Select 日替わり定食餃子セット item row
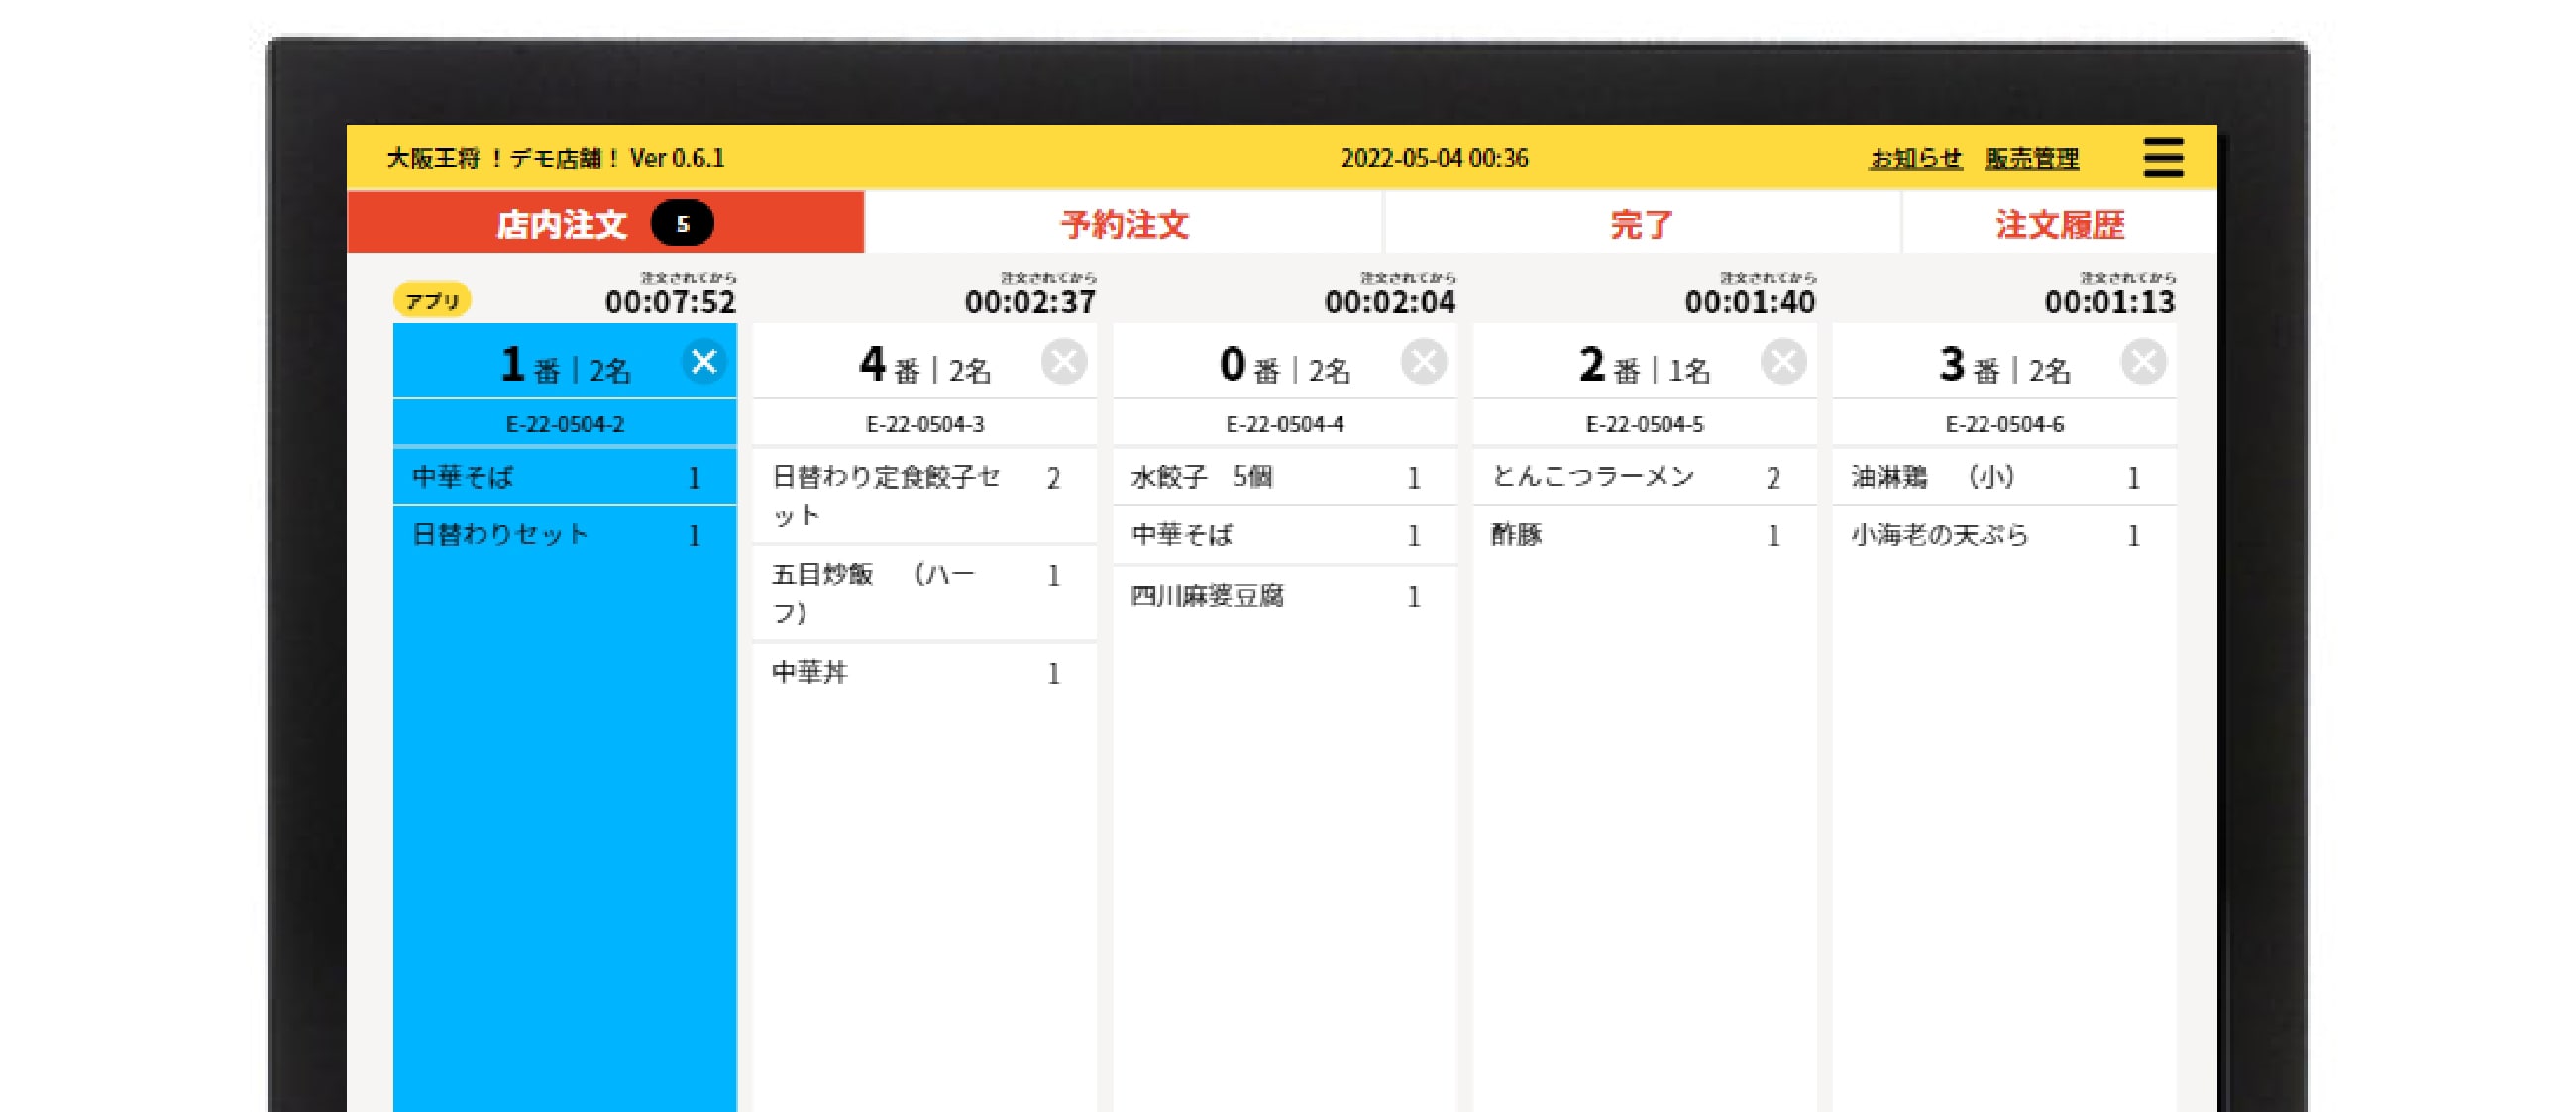Image resolution: width=2576 pixels, height=1112 pixels. click(x=924, y=496)
